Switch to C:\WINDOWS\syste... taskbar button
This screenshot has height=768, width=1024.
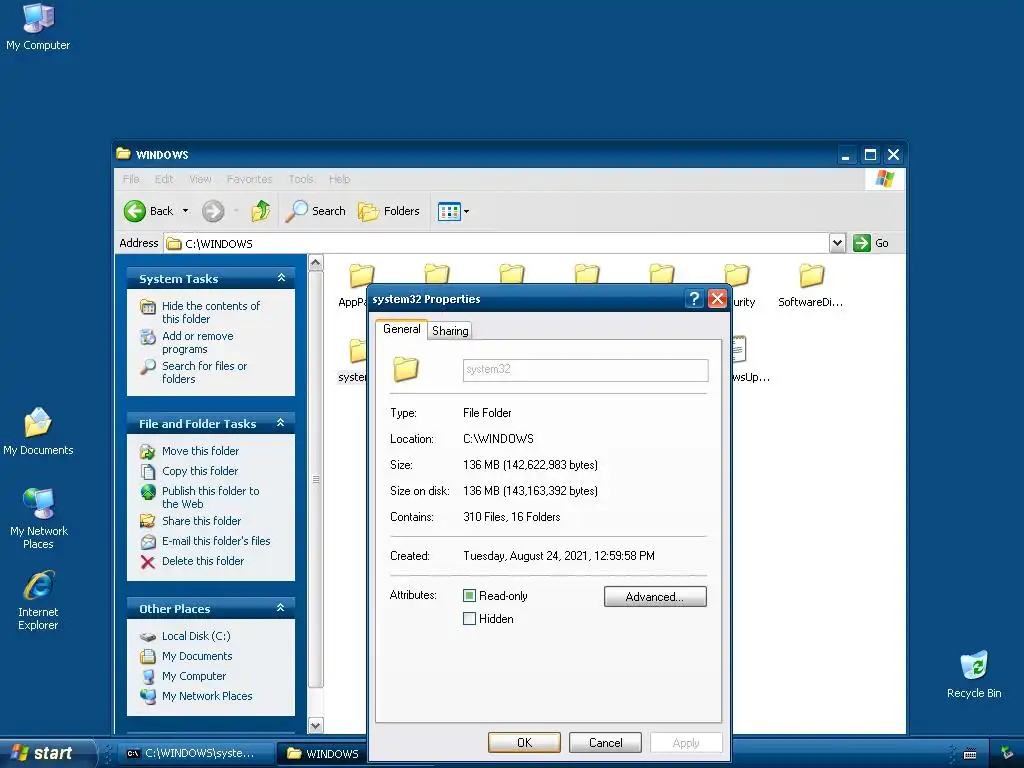pos(199,753)
